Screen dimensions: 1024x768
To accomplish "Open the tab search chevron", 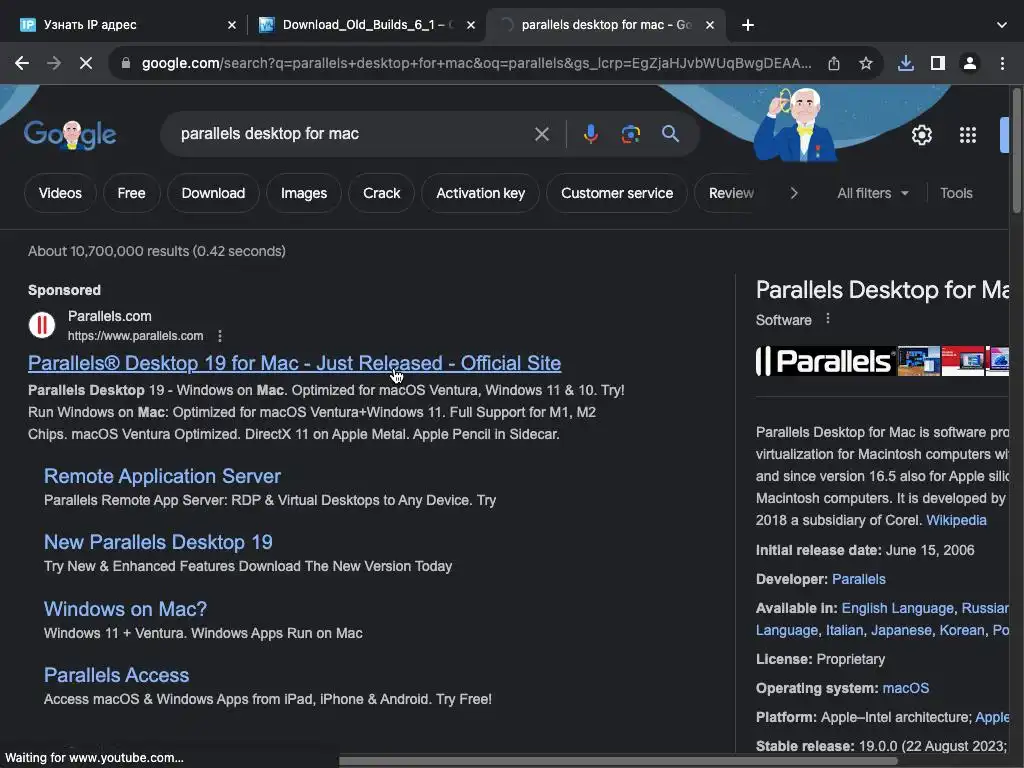I will click(x=1002, y=25).
